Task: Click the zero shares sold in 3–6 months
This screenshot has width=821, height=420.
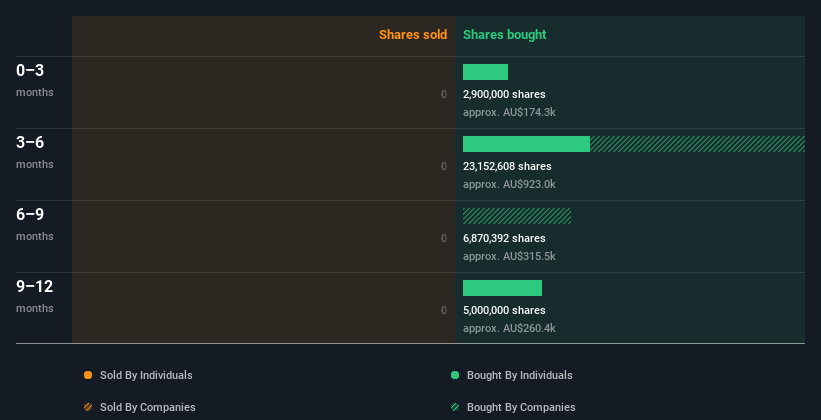Action: [x=444, y=167]
